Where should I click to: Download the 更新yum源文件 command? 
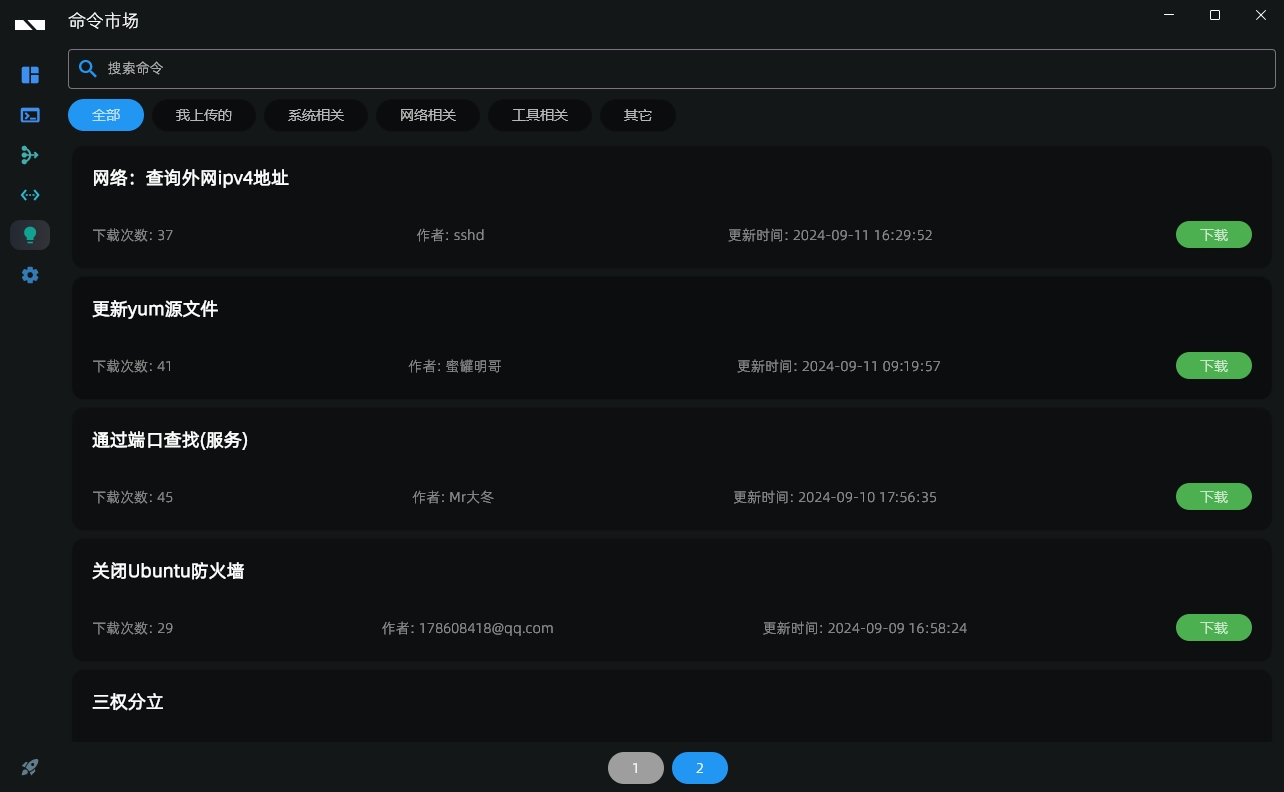point(1214,366)
